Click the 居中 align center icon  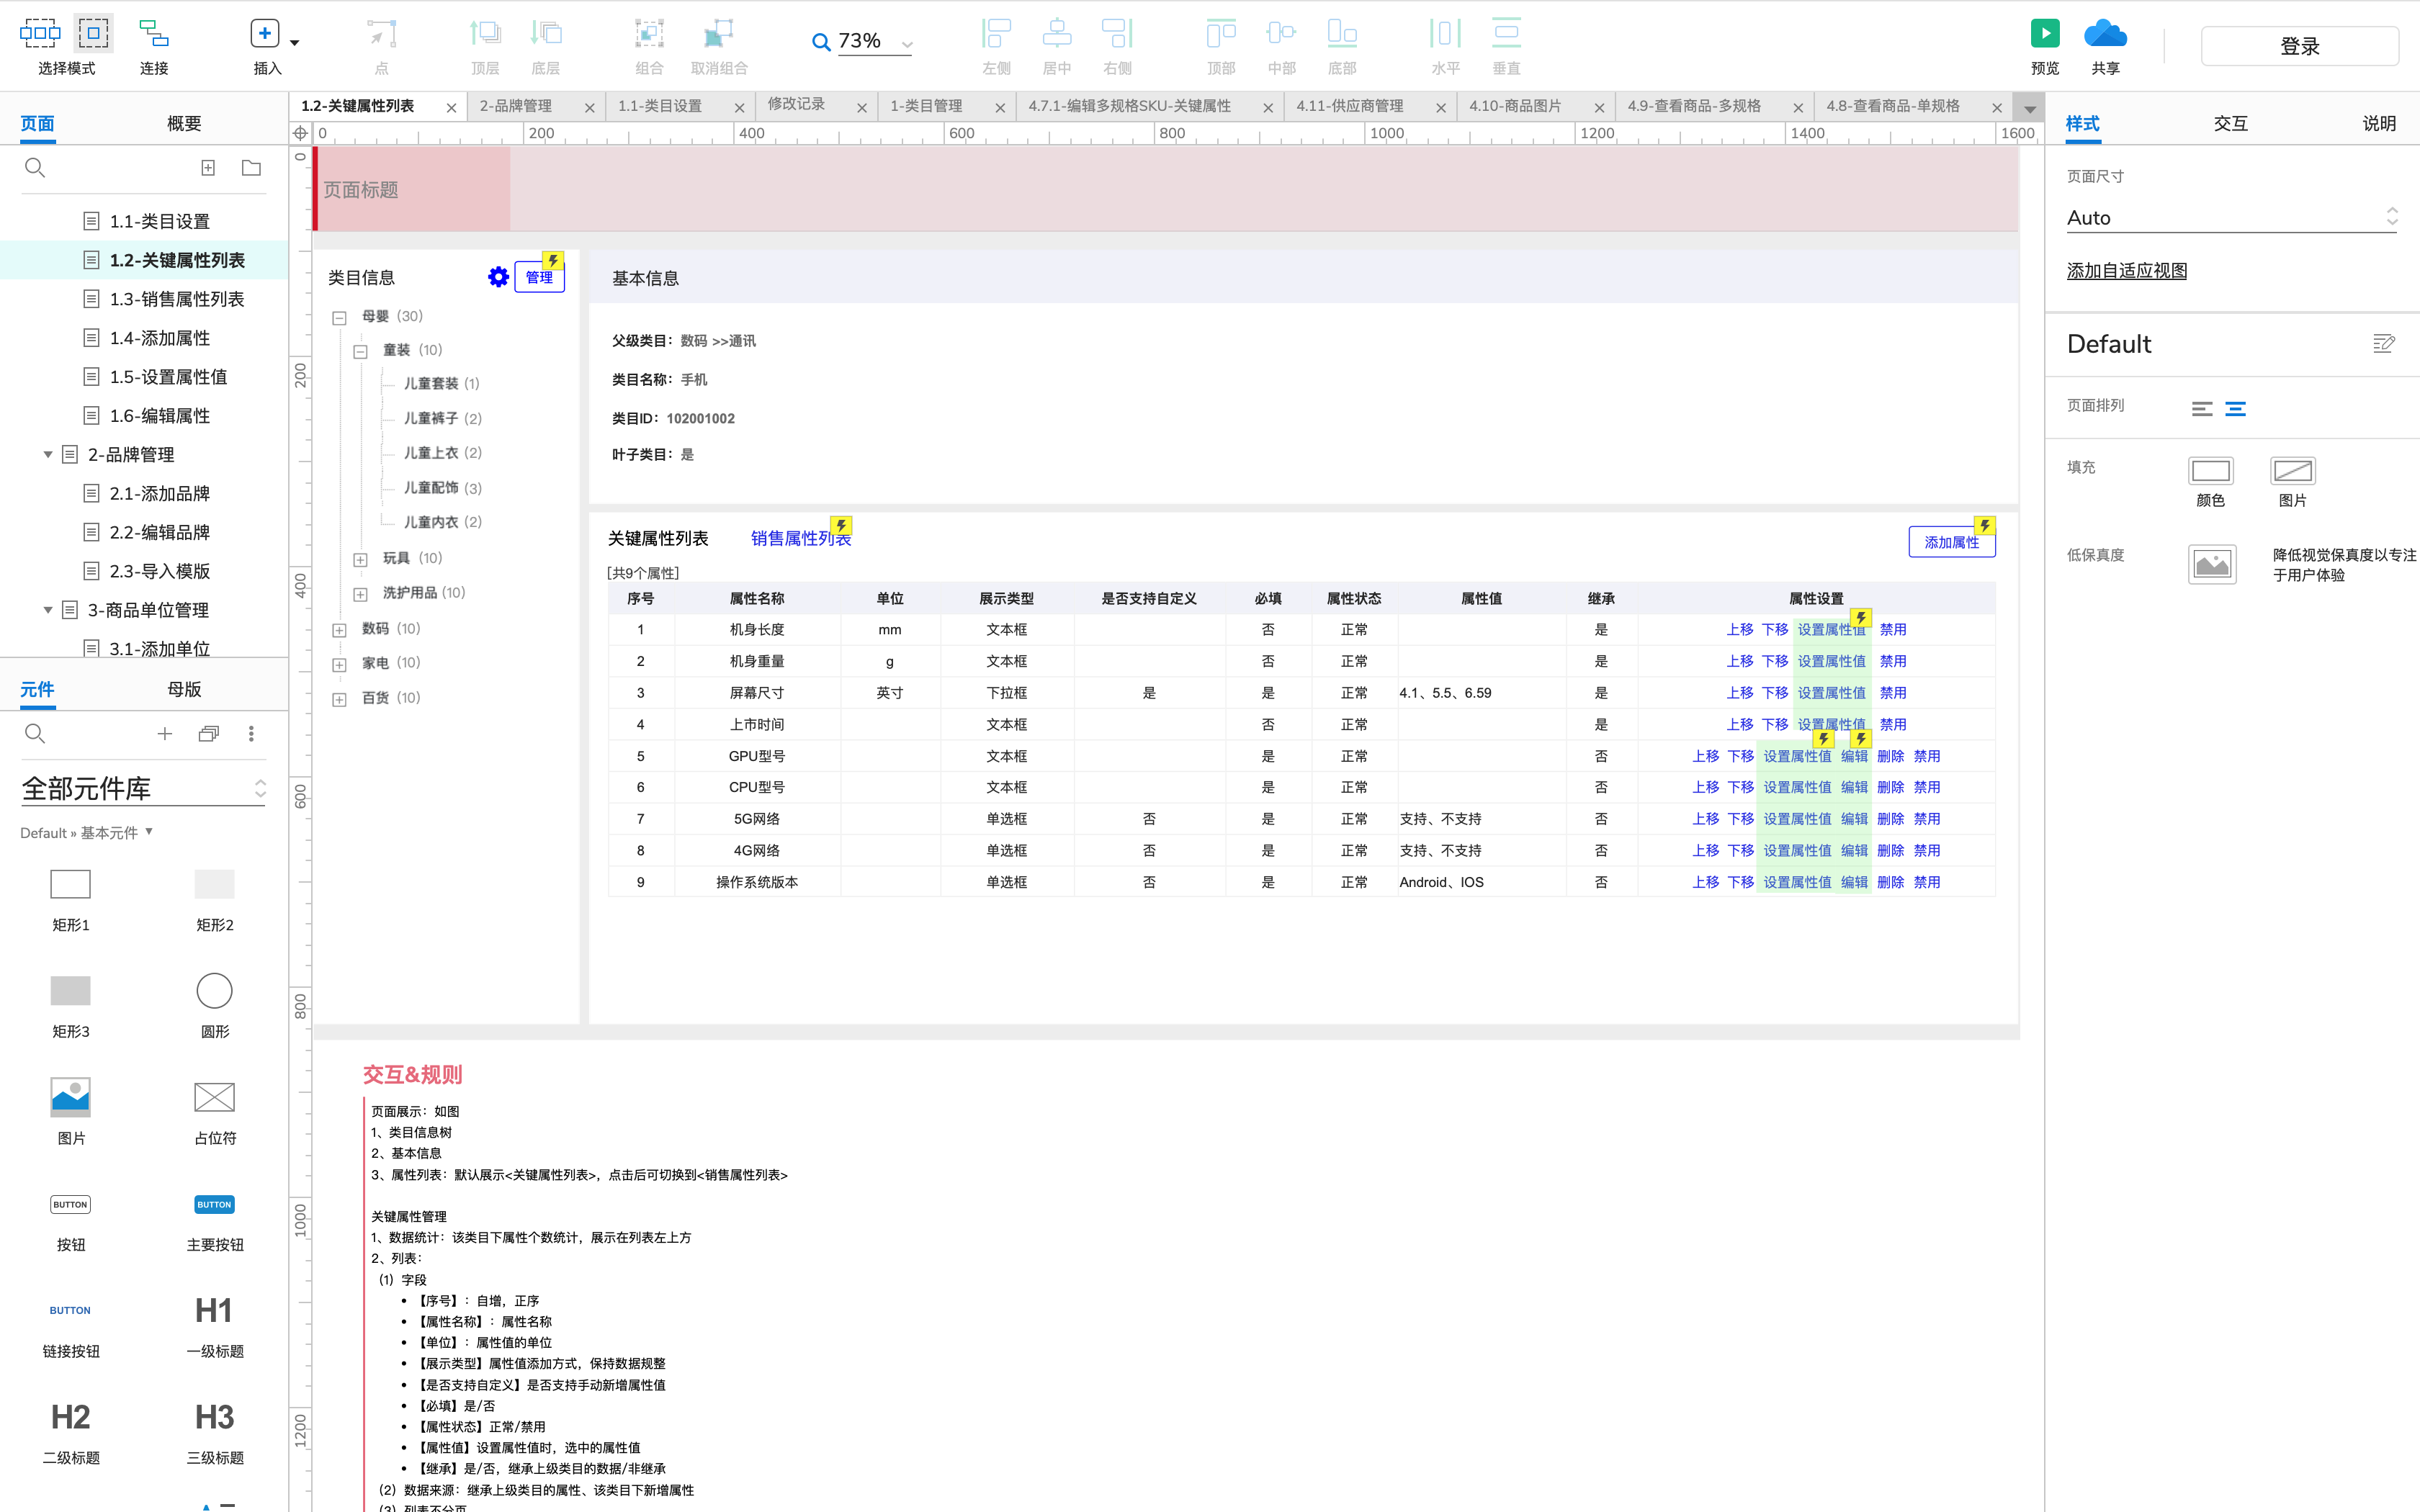pos(1057,33)
